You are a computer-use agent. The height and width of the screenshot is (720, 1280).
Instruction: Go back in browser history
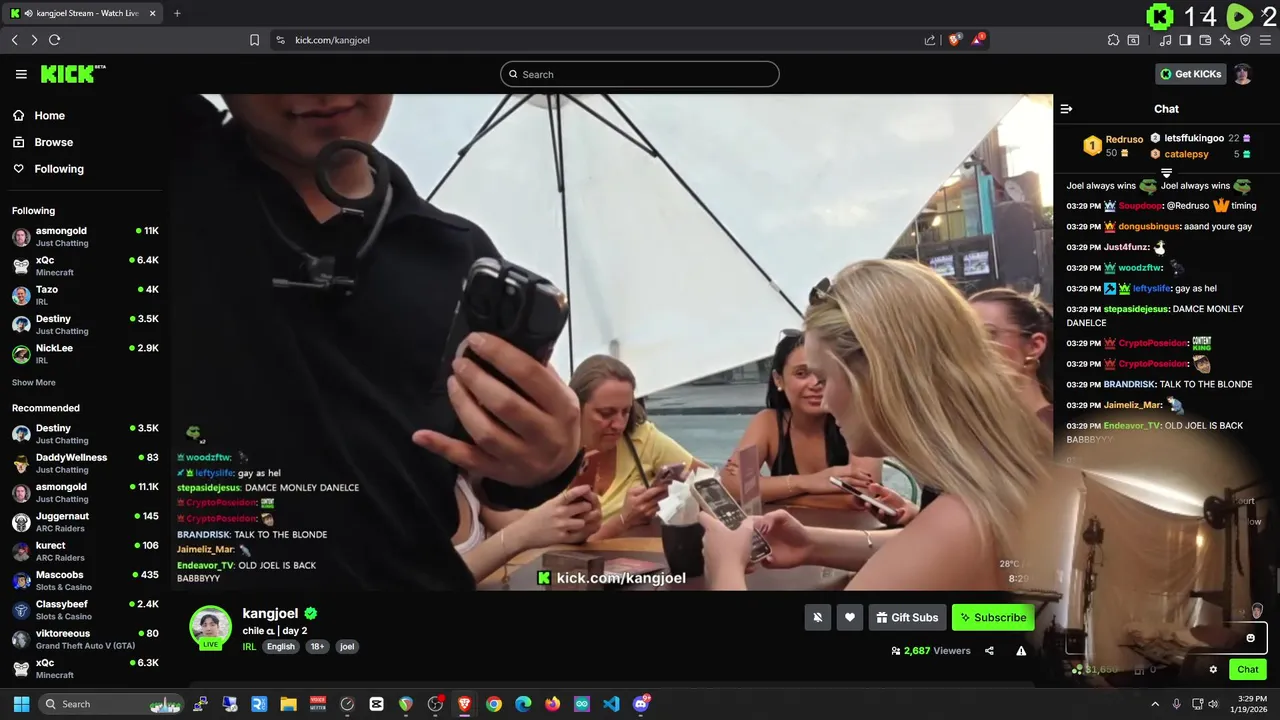point(14,40)
